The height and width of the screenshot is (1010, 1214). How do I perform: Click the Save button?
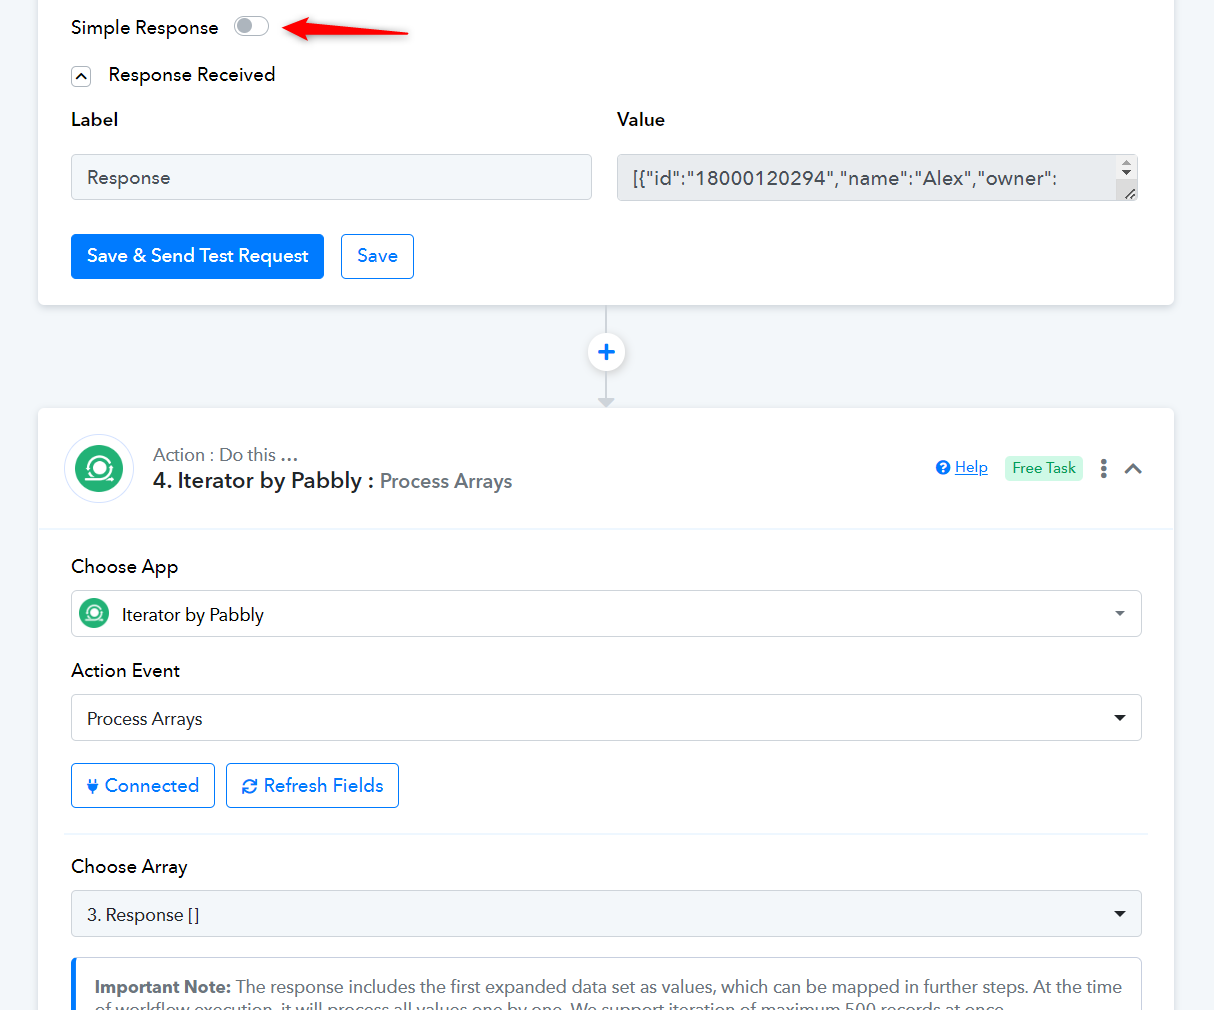[377, 256]
